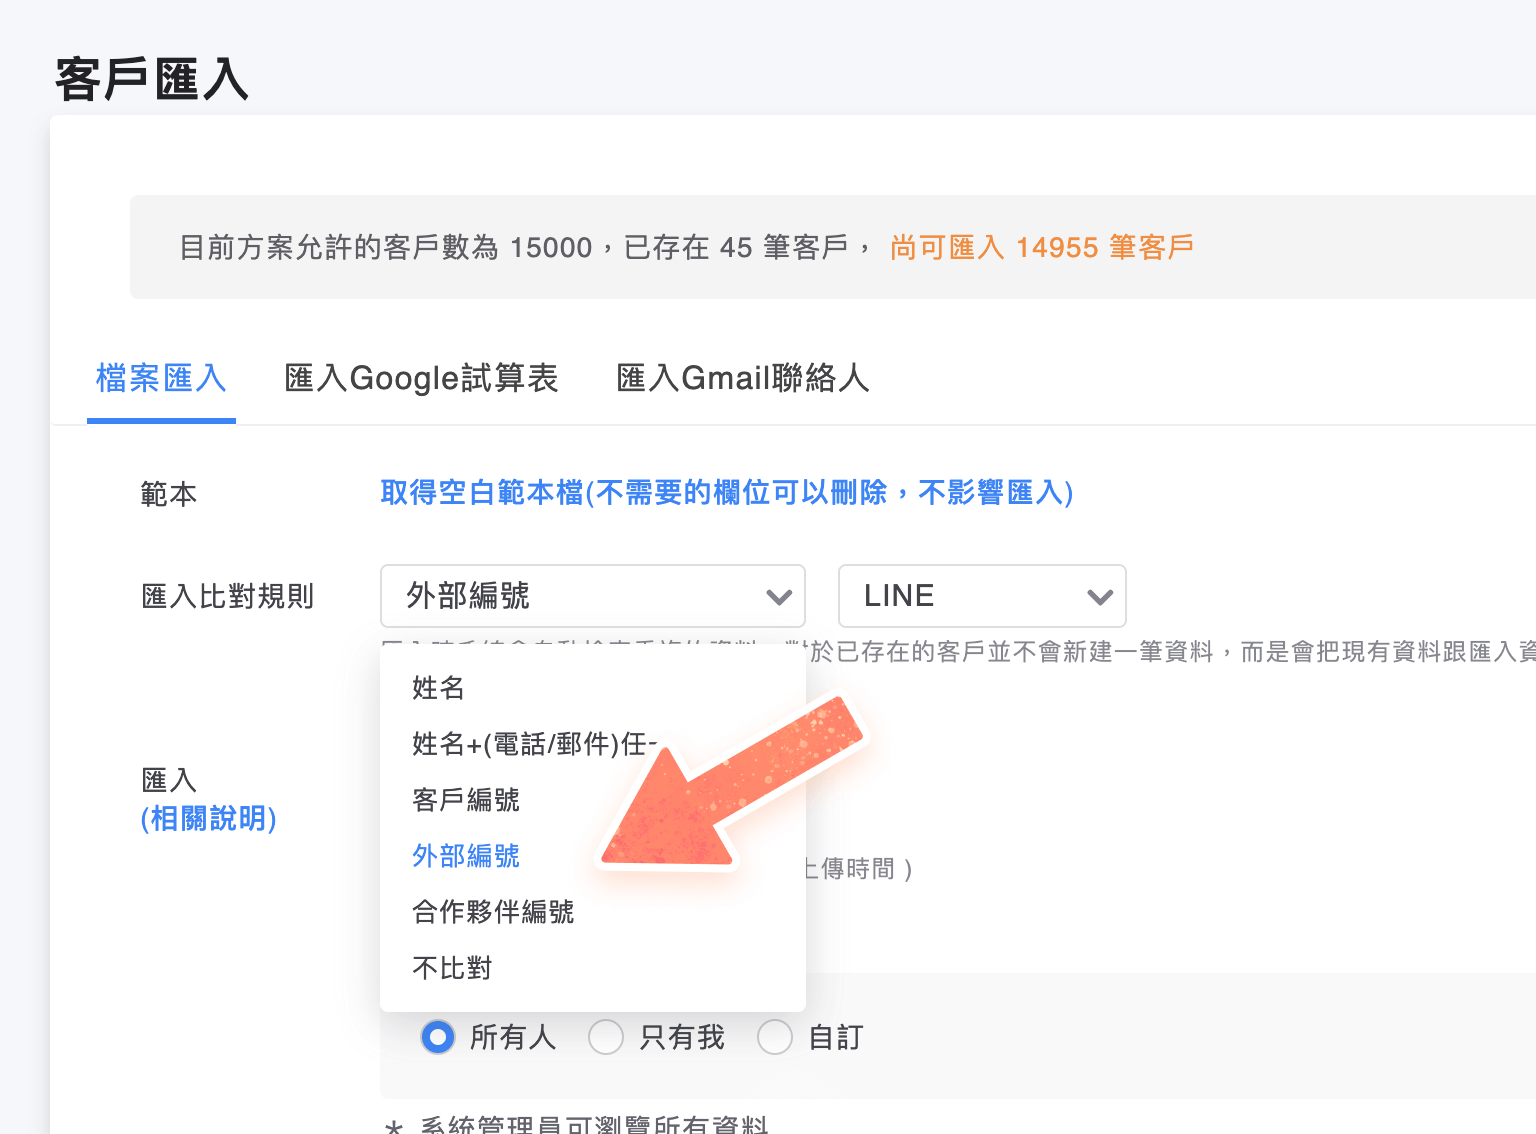Image resolution: width=1536 pixels, height=1134 pixels.
Task: Open the 匯入Gmail聯絡人 tab
Action: tap(742, 378)
